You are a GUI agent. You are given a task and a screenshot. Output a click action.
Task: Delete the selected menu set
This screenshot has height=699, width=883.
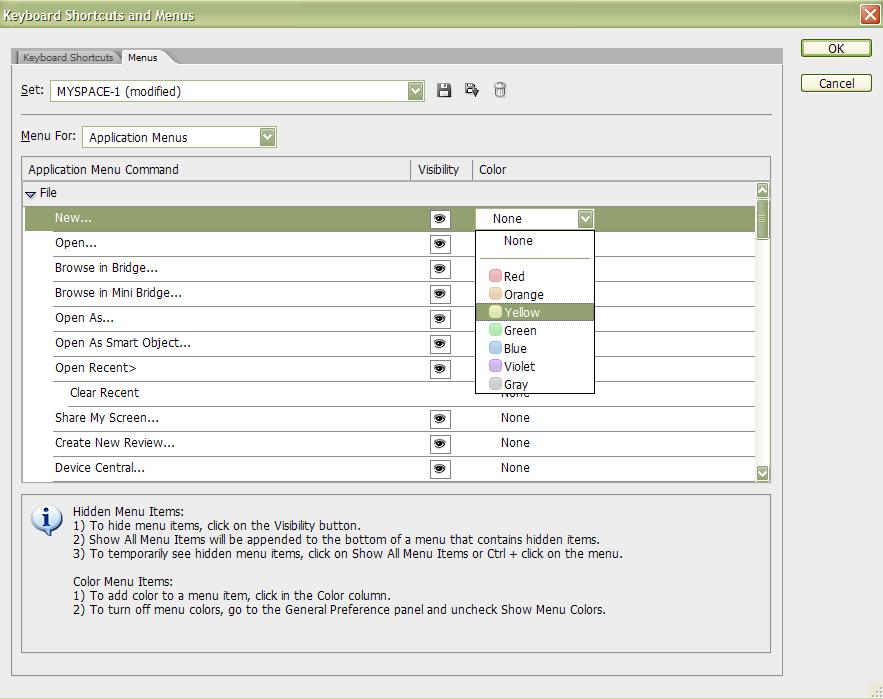coord(498,90)
